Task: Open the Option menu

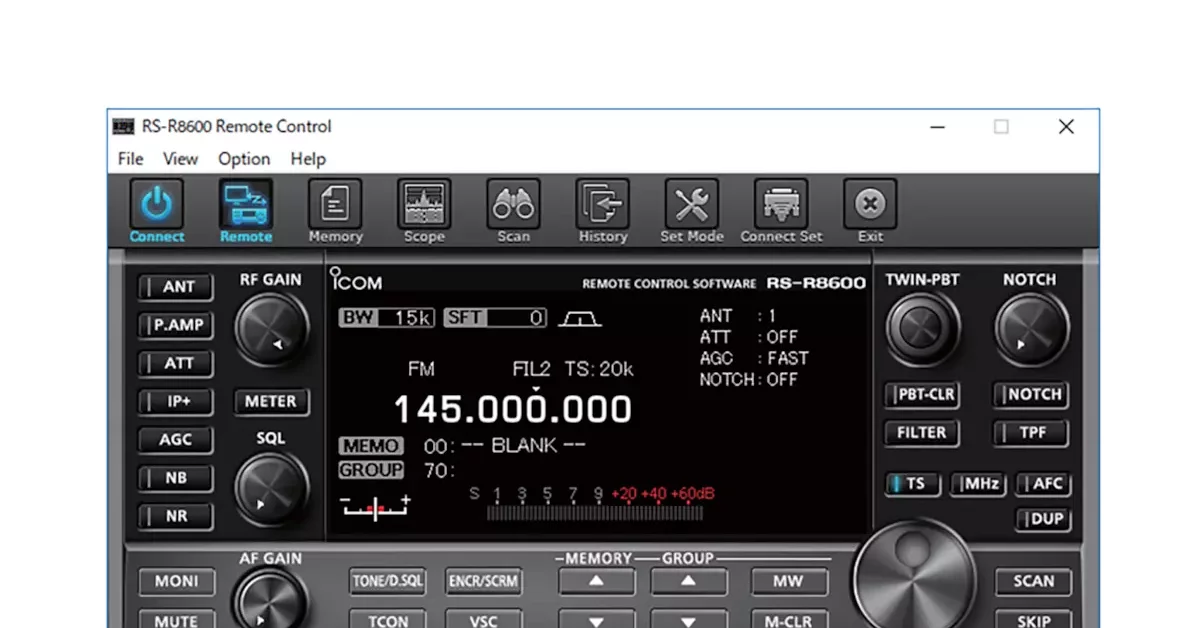Action: click(243, 159)
